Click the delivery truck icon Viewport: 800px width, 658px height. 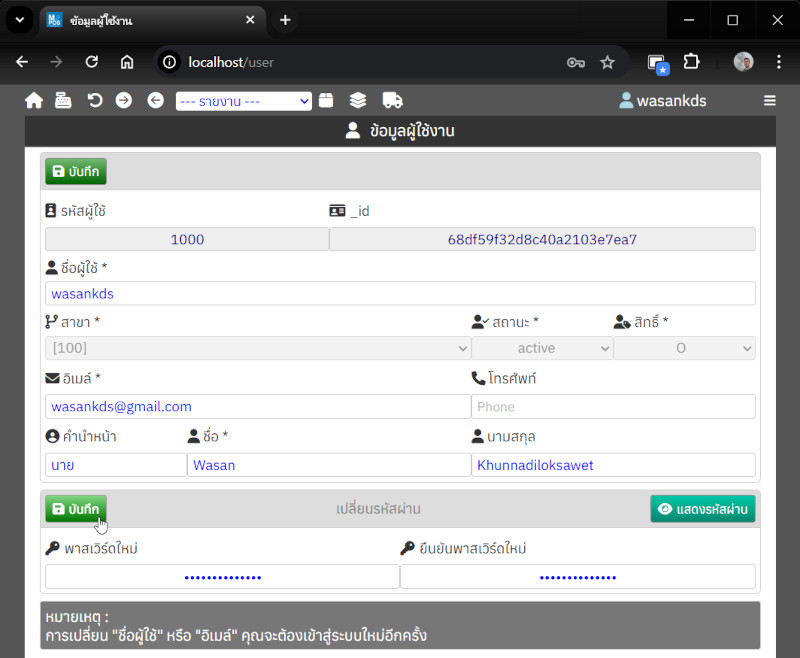(x=393, y=100)
